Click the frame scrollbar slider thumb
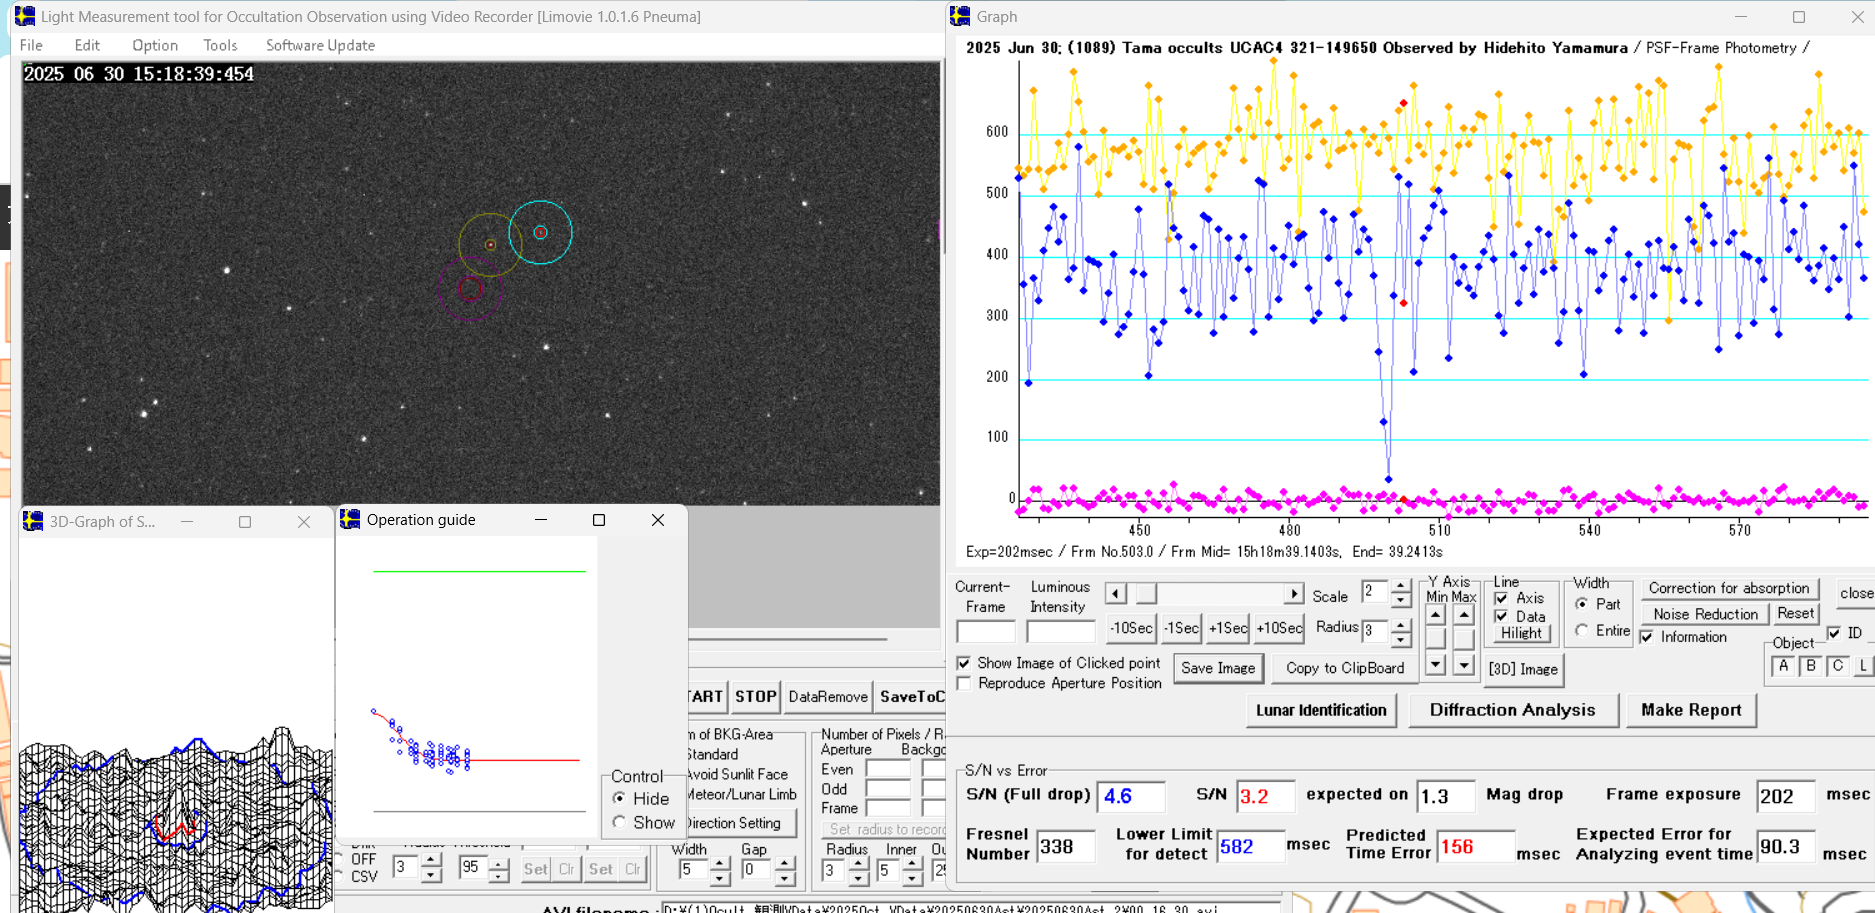 point(1146,594)
